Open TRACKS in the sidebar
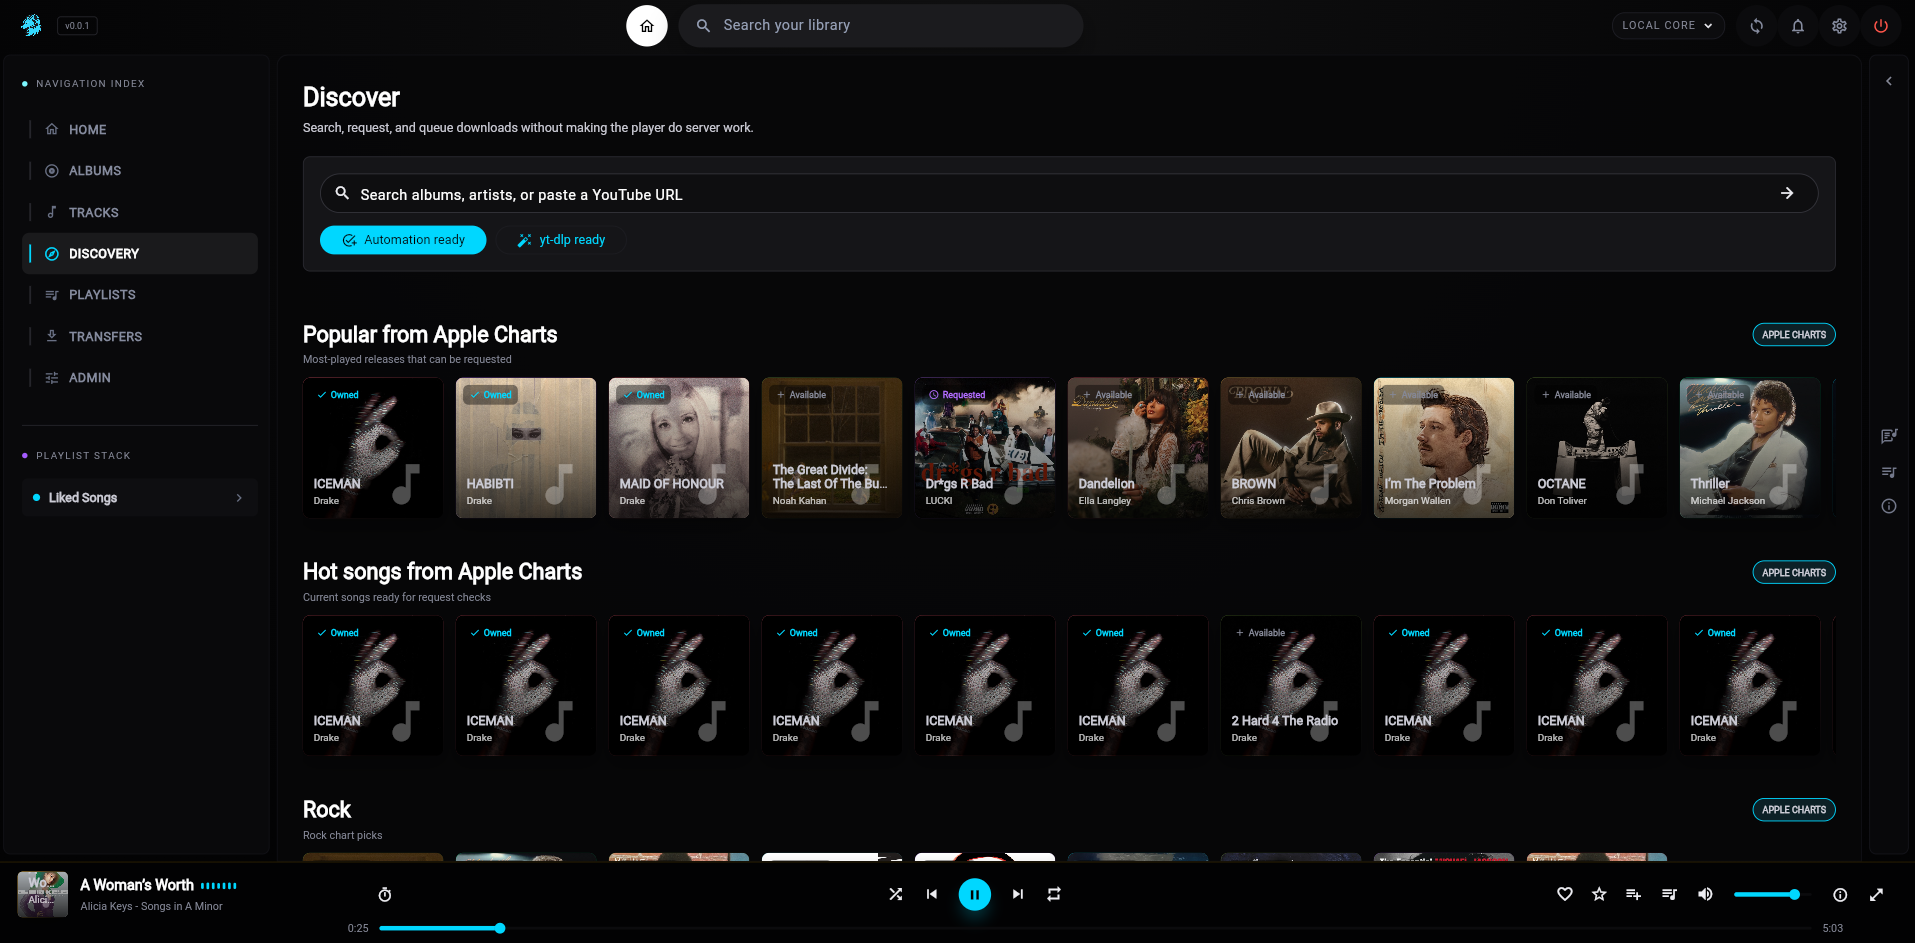Viewport: 1915px width, 943px height. pos(140,213)
